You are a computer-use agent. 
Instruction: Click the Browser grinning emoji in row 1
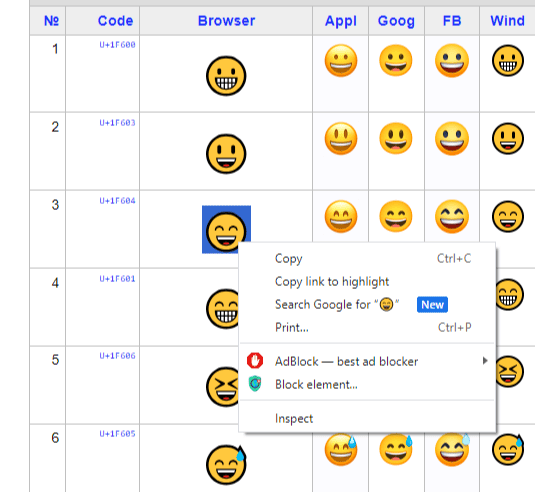click(226, 76)
